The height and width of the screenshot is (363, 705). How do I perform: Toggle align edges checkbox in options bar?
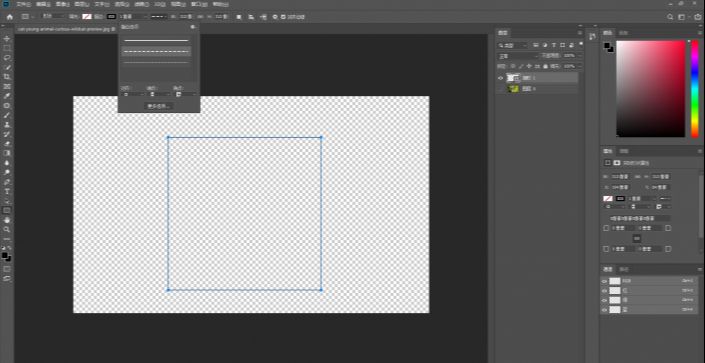[283, 17]
